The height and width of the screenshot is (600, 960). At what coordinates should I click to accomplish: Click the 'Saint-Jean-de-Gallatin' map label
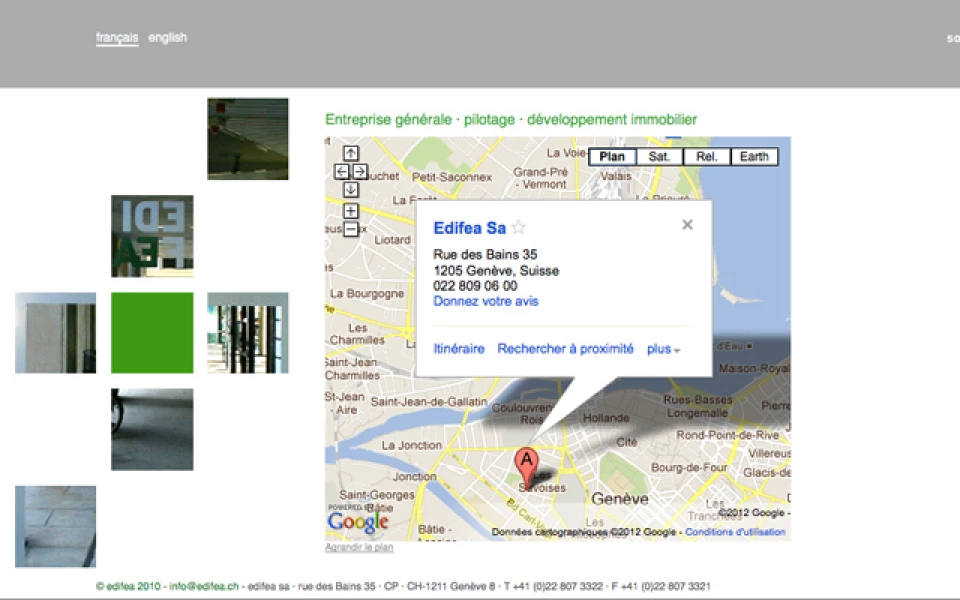coord(429,402)
